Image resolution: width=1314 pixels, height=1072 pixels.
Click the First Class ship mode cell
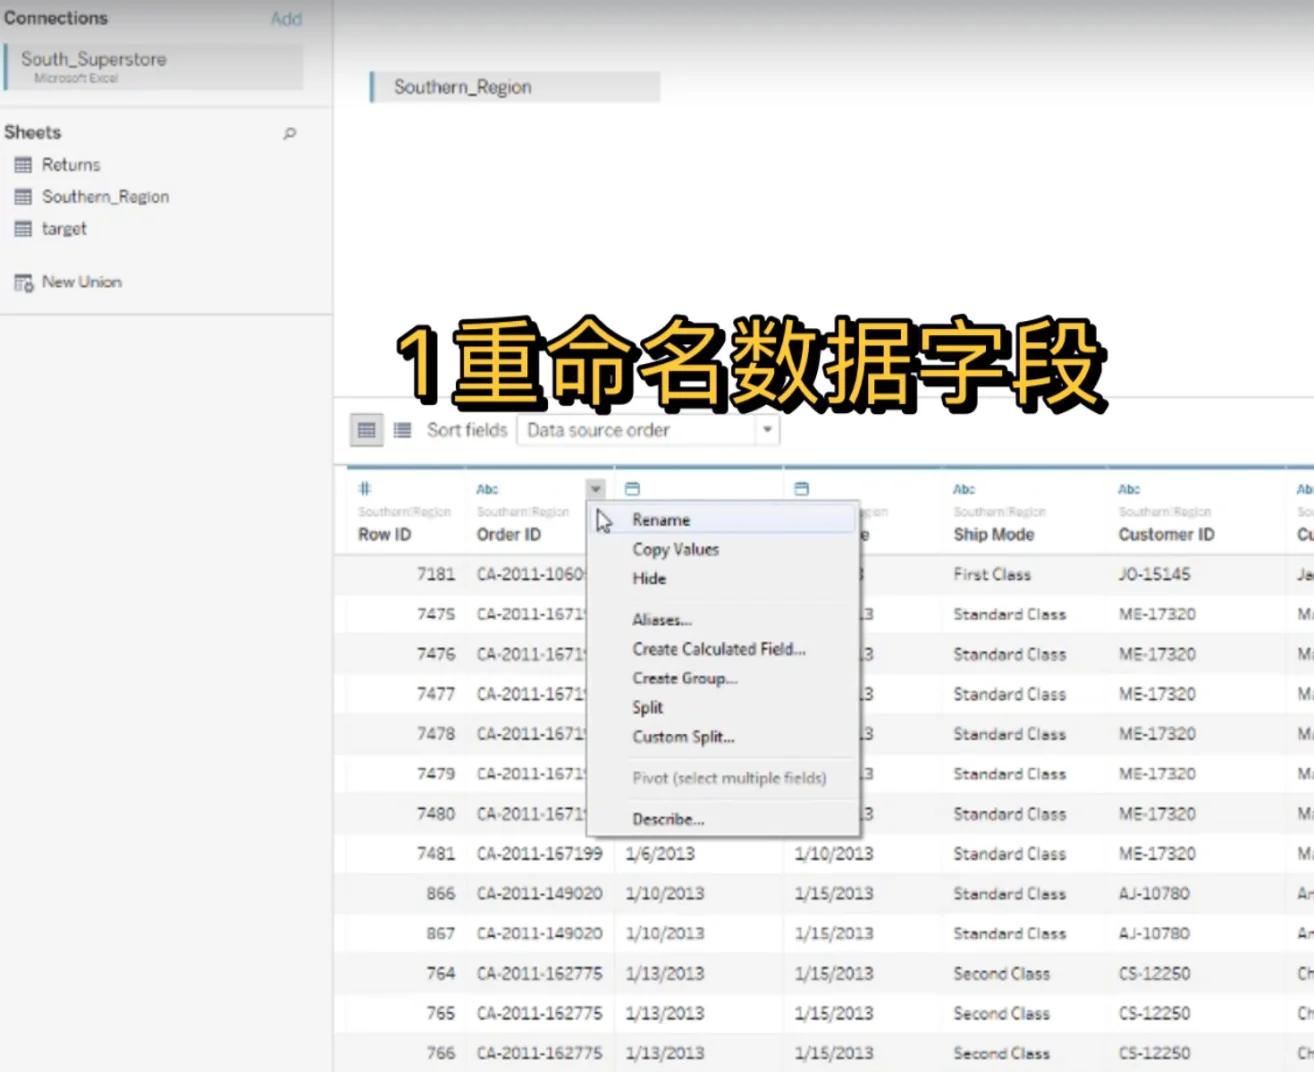point(992,575)
